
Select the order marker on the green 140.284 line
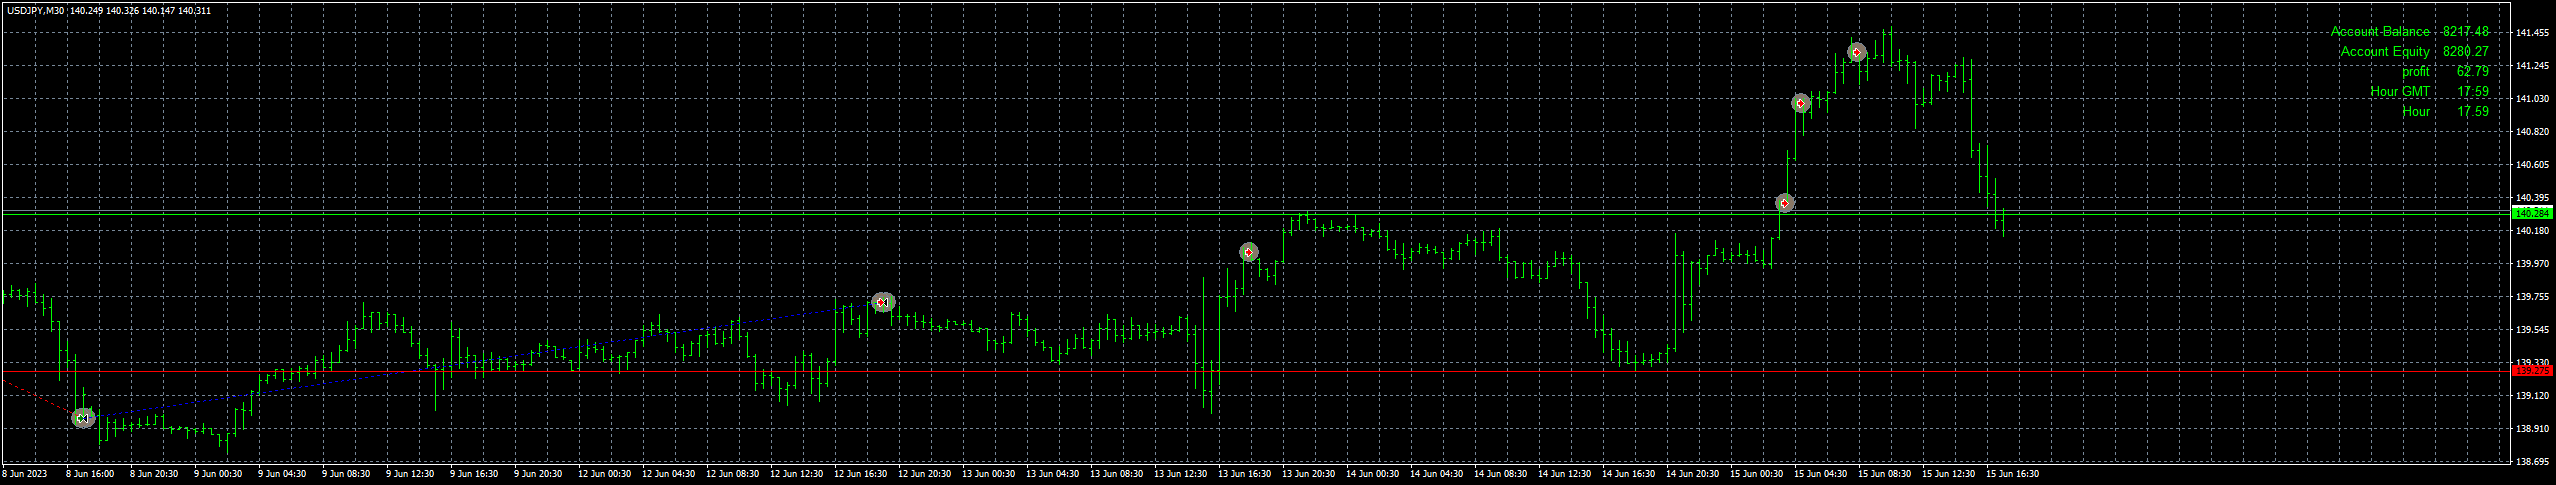click(x=1785, y=203)
